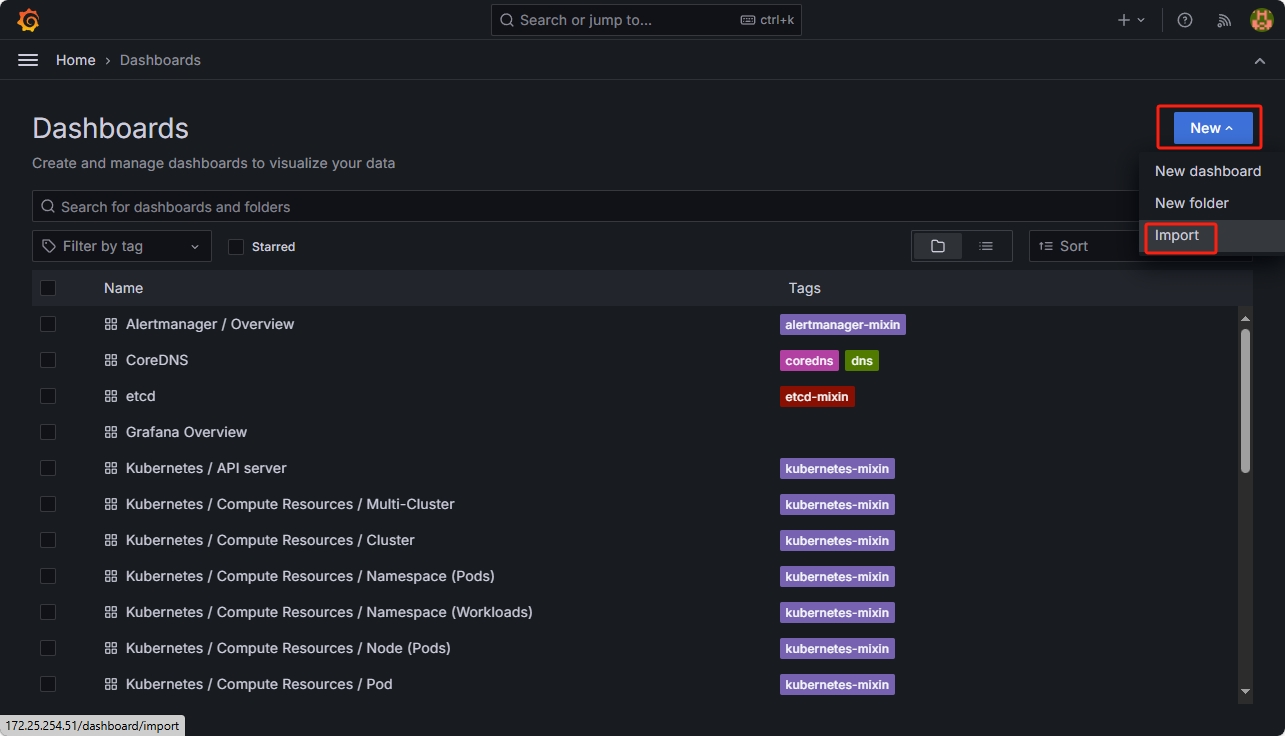Viewport: 1285px width, 736px height.
Task: Choose New folder from the menu
Action: (x=1192, y=203)
